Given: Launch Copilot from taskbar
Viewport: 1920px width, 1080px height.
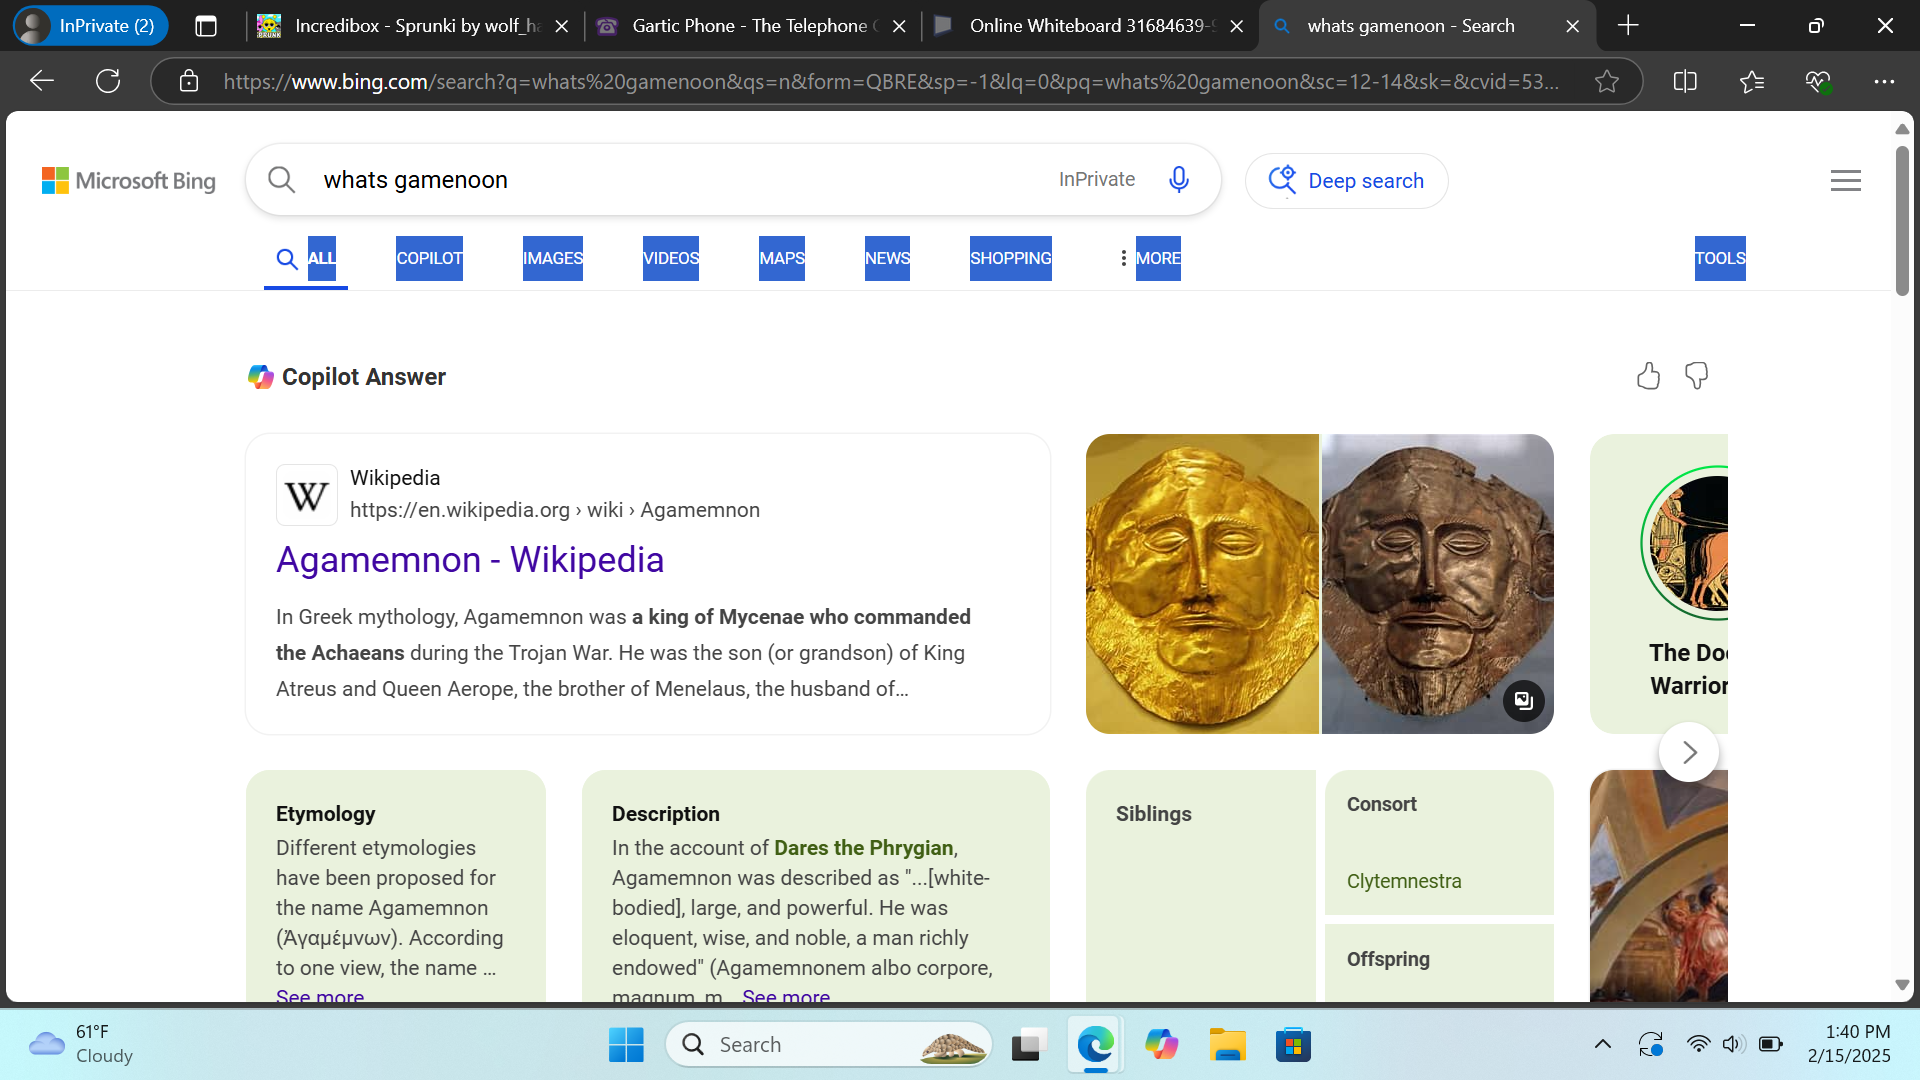Looking at the screenshot, I should click(x=1161, y=1045).
